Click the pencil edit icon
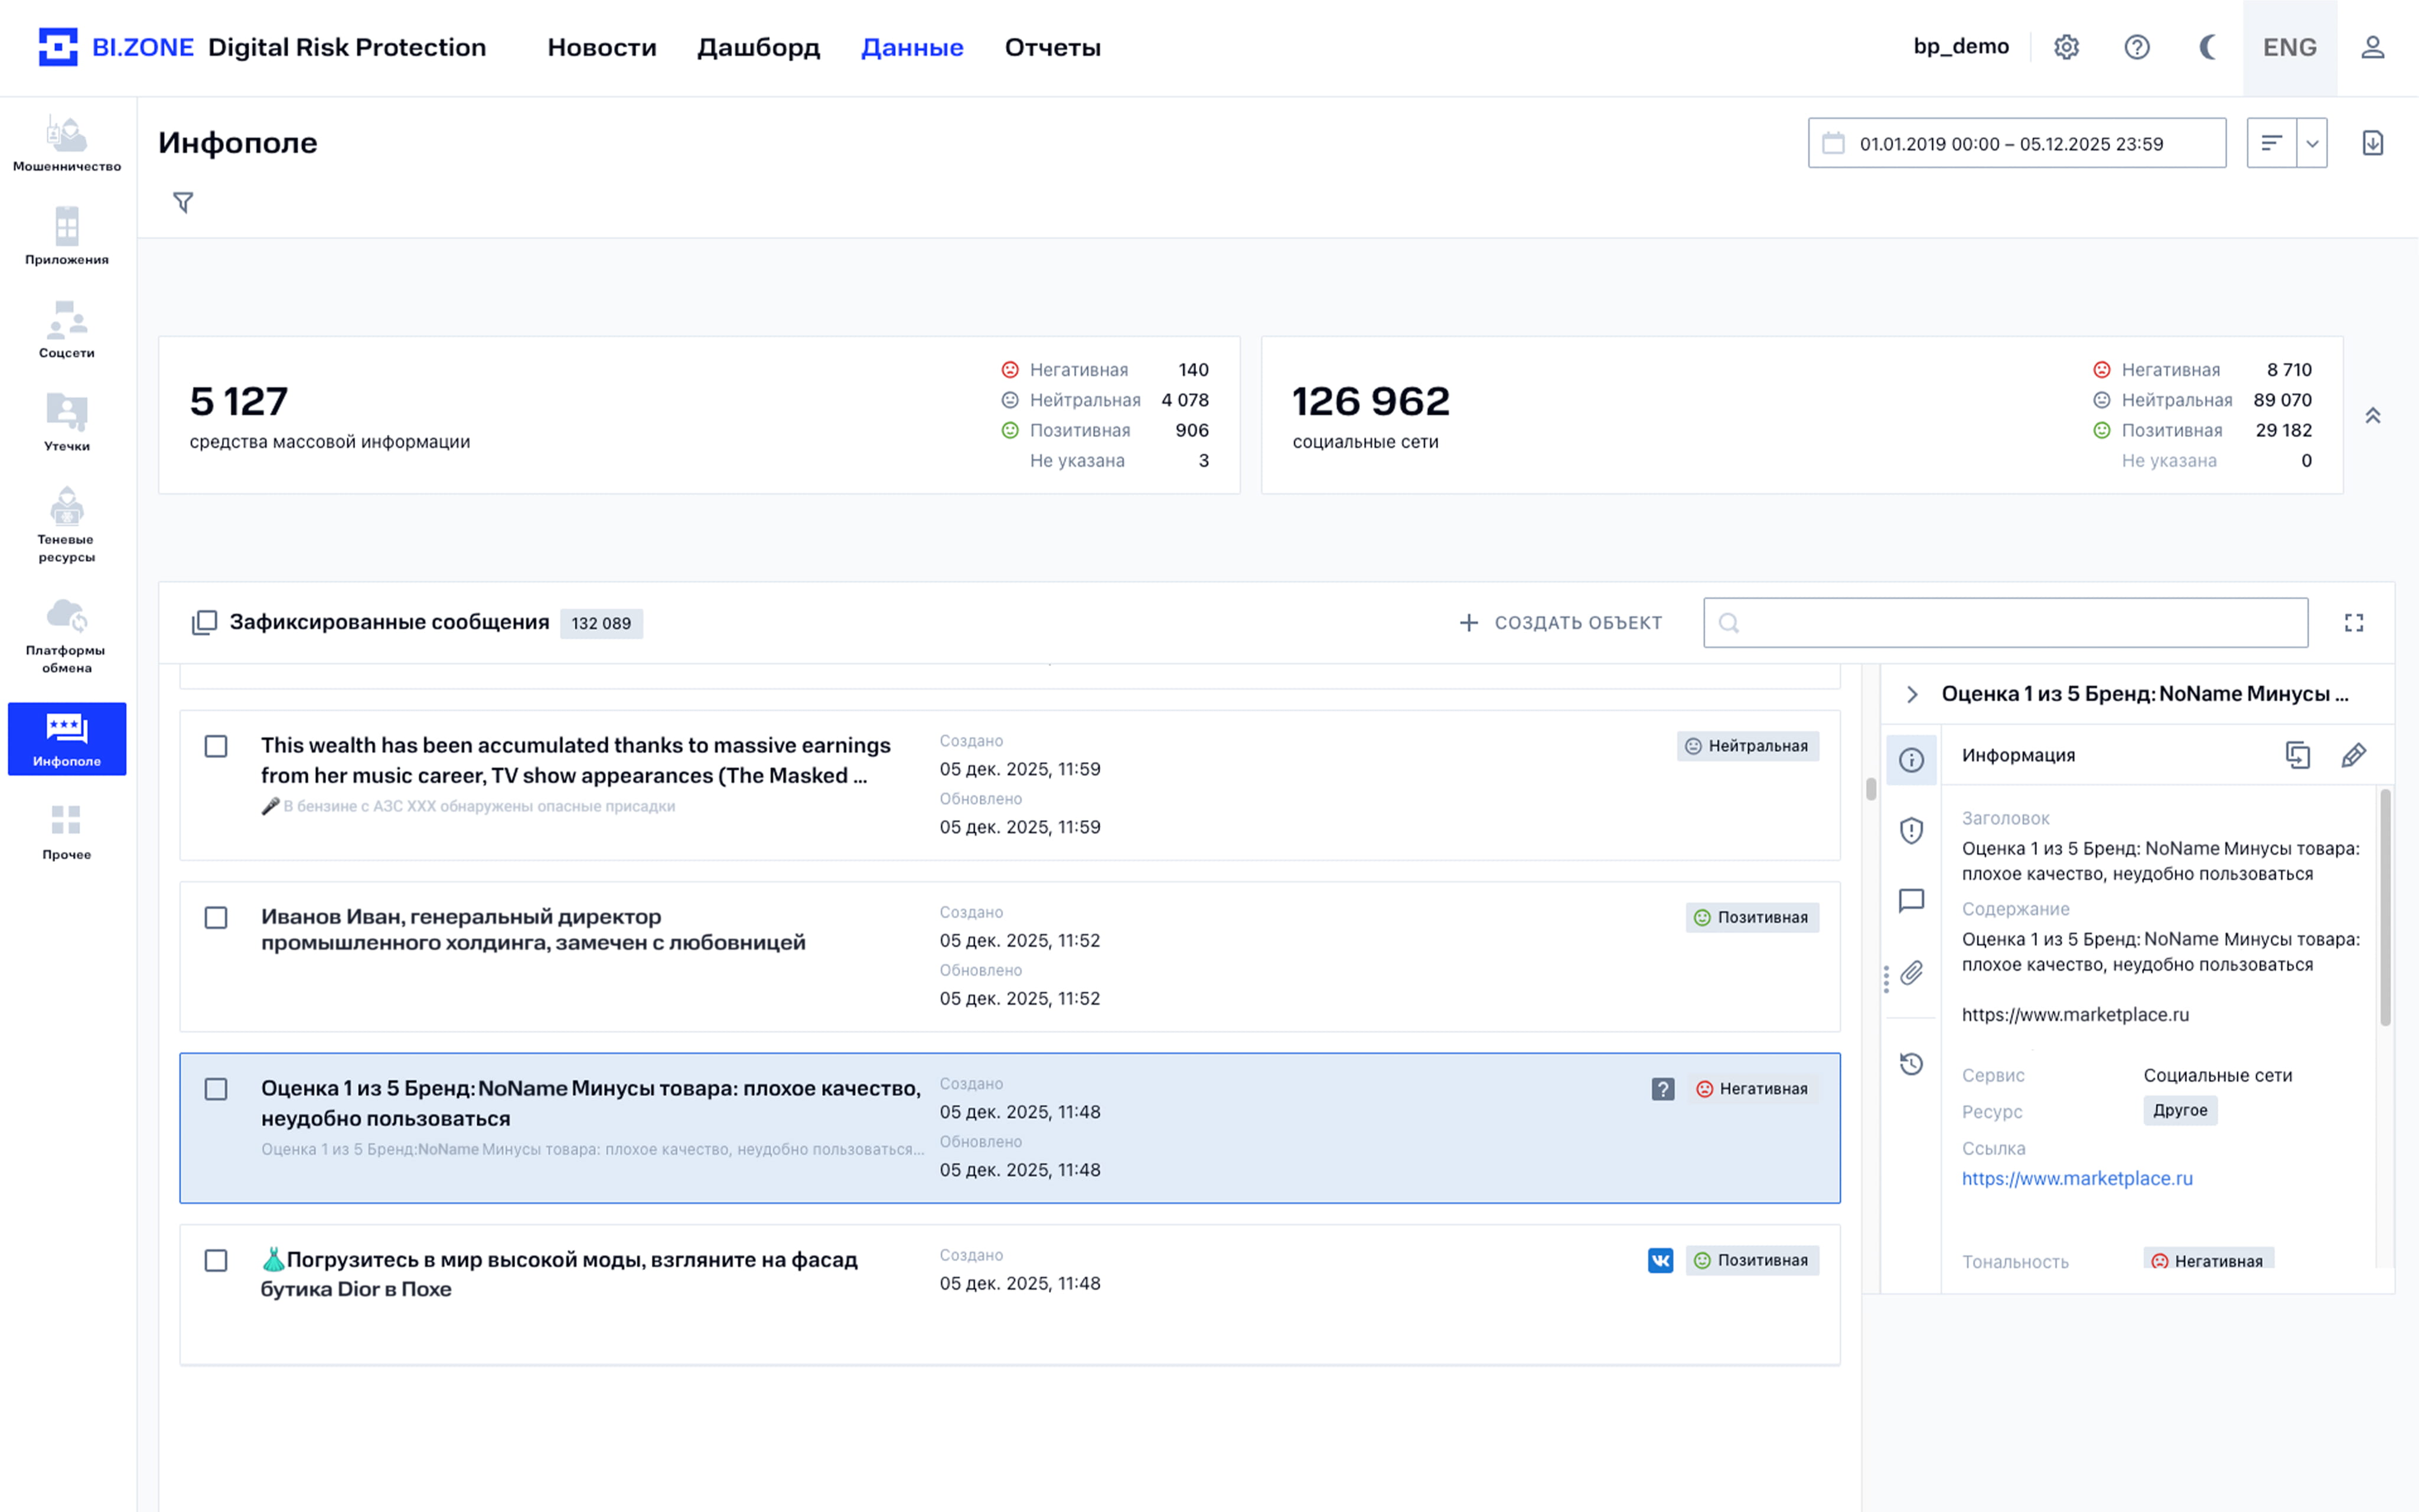2419x1512 pixels. click(x=2352, y=755)
